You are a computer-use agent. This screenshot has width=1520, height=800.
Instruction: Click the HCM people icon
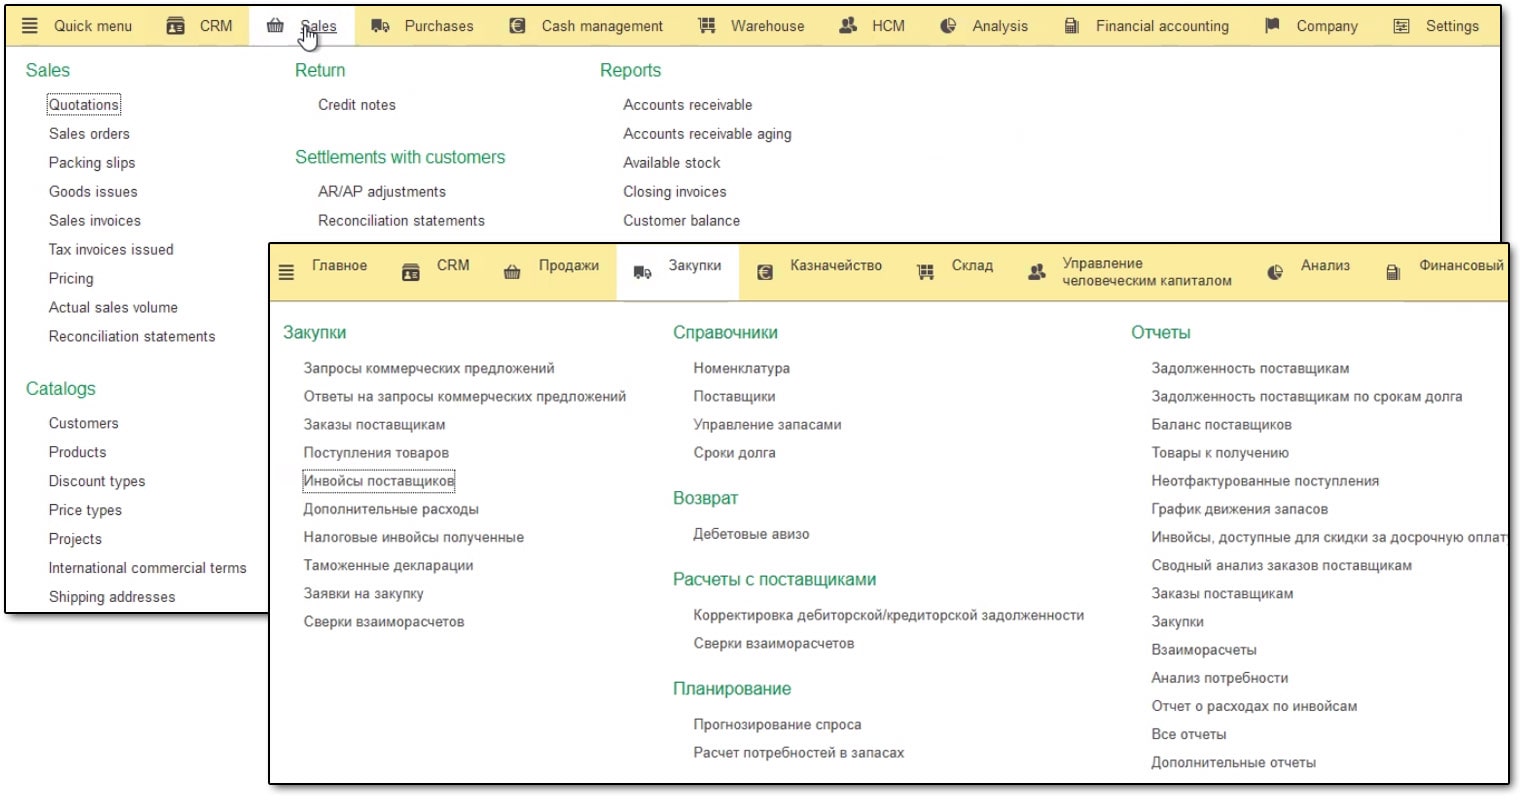(848, 26)
